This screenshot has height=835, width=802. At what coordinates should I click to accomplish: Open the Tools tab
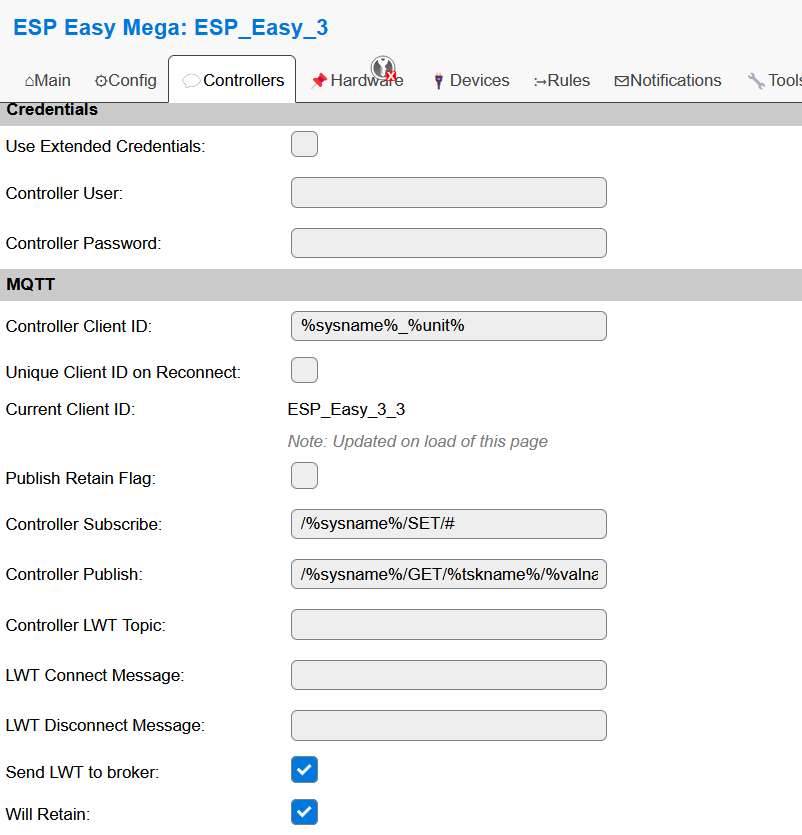pyautogui.click(x=774, y=80)
